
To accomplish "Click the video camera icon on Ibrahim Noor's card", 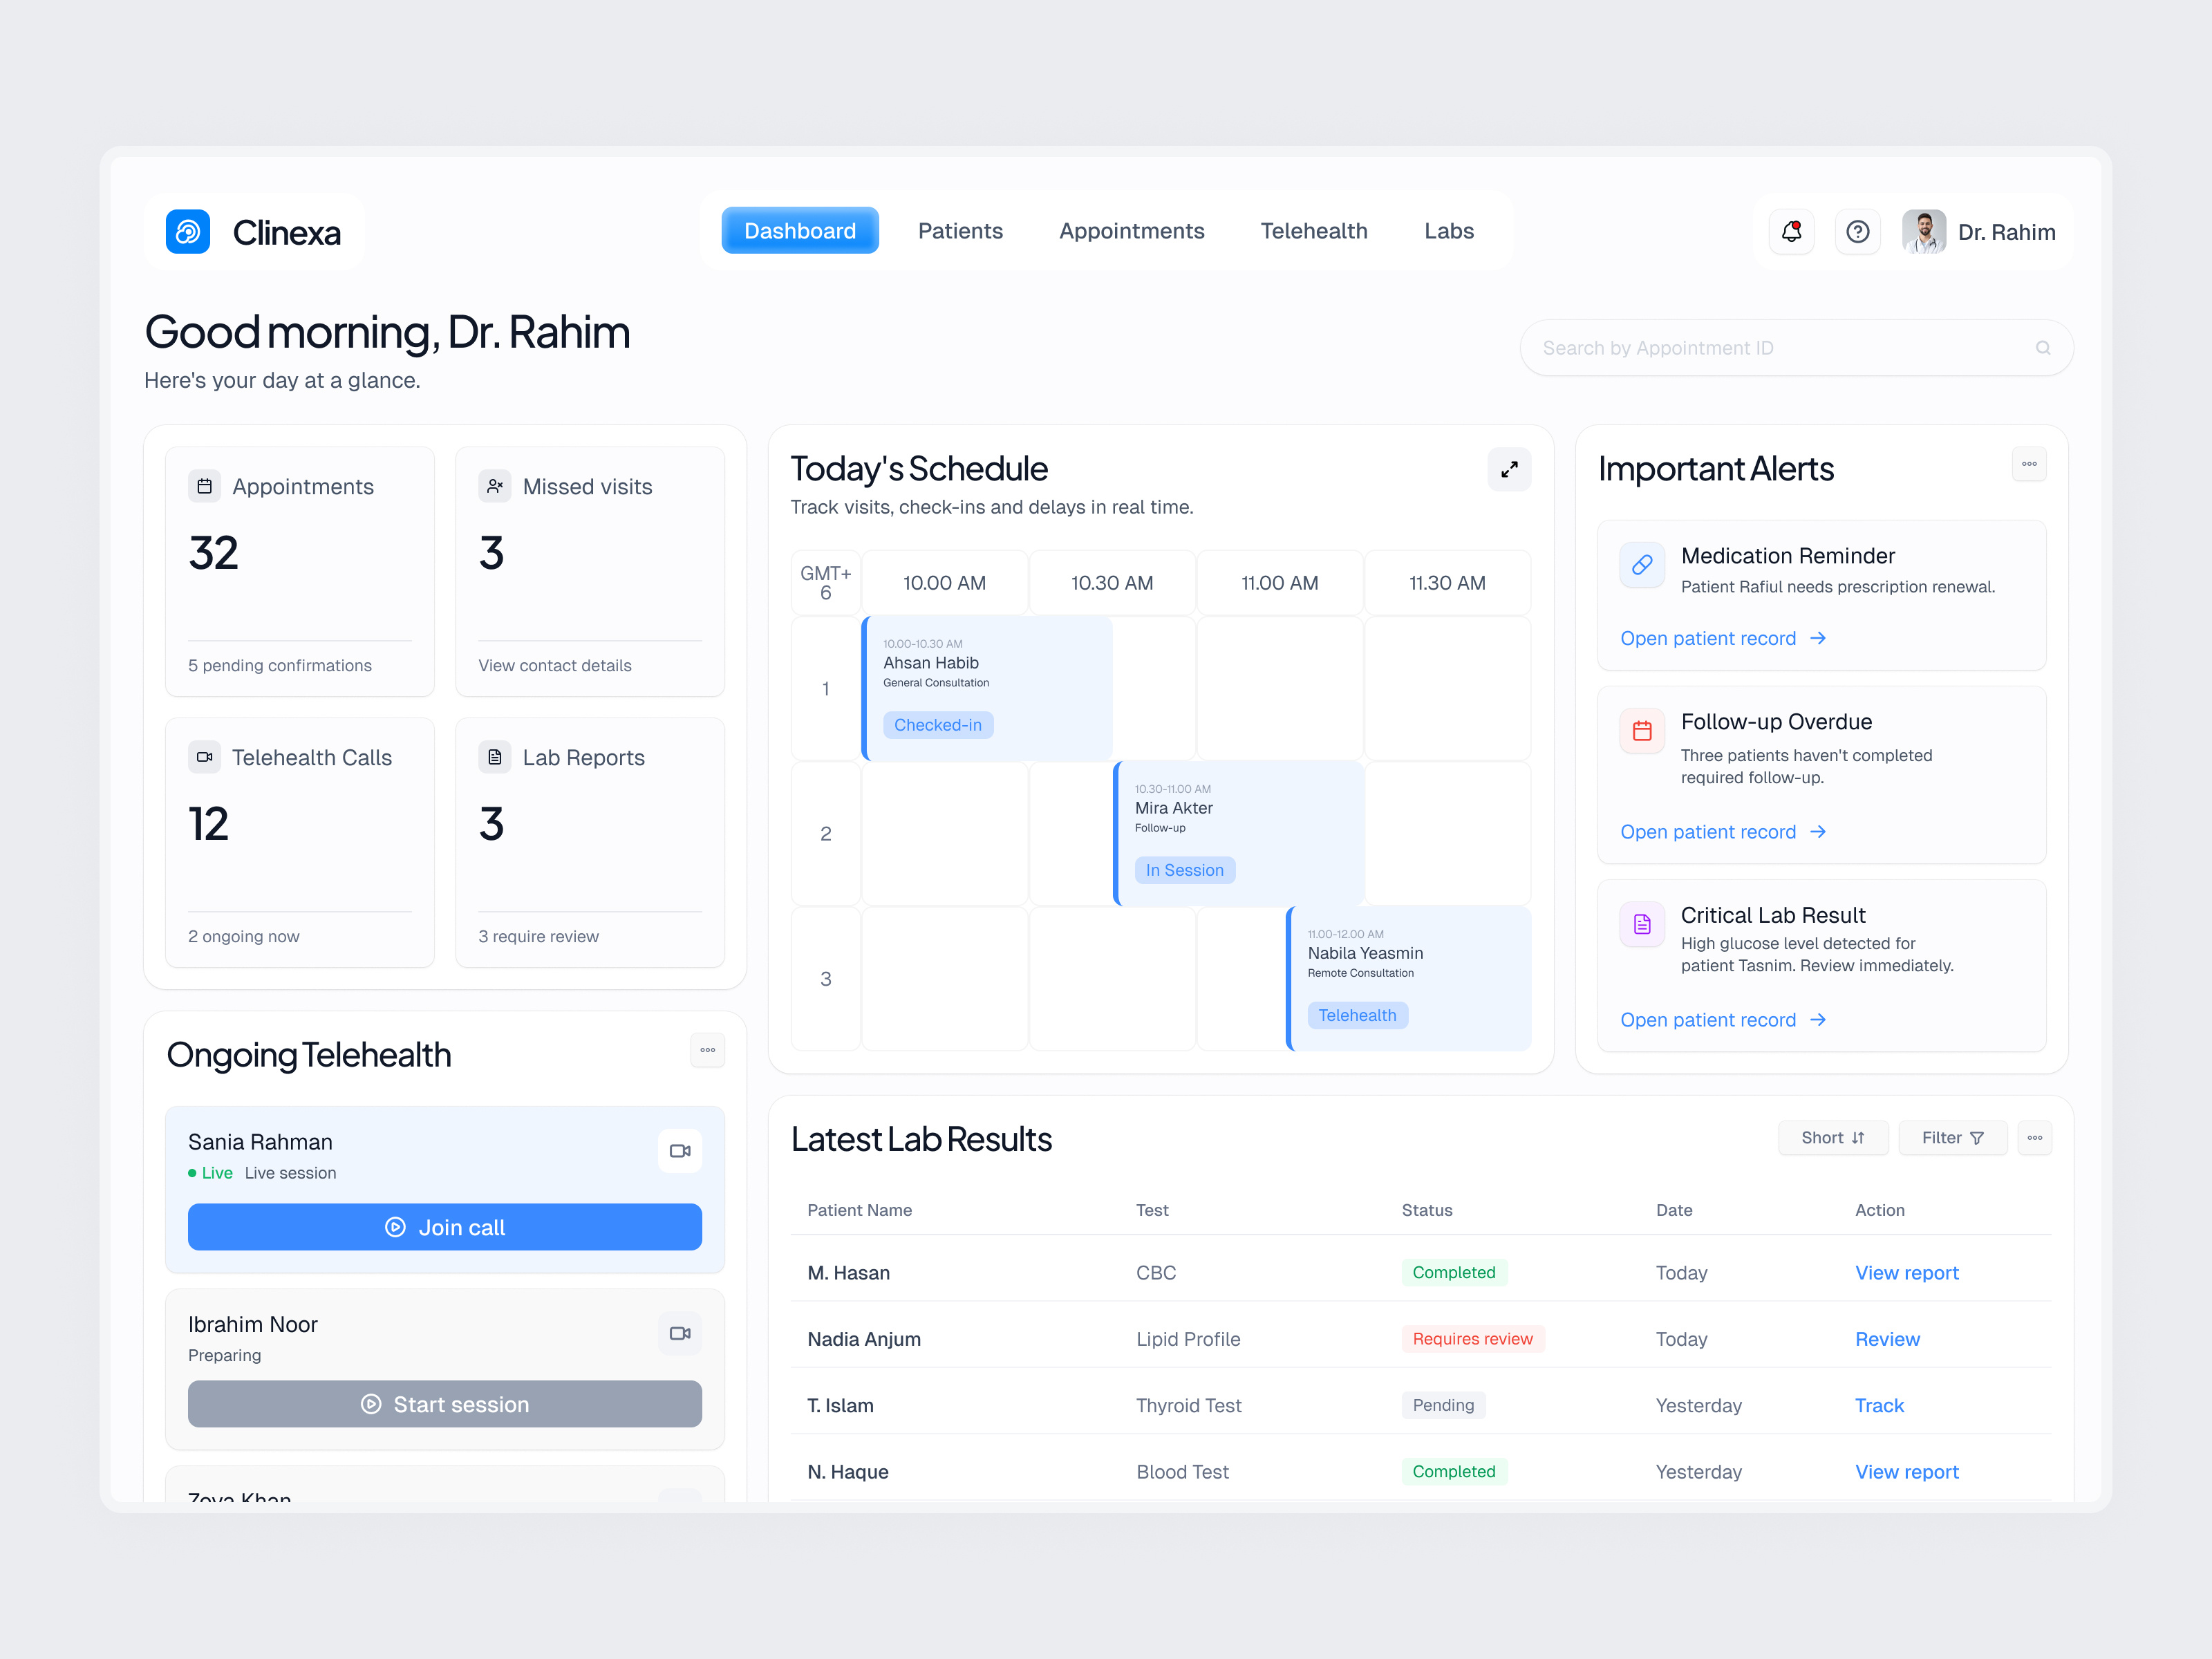I will [680, 1333].
